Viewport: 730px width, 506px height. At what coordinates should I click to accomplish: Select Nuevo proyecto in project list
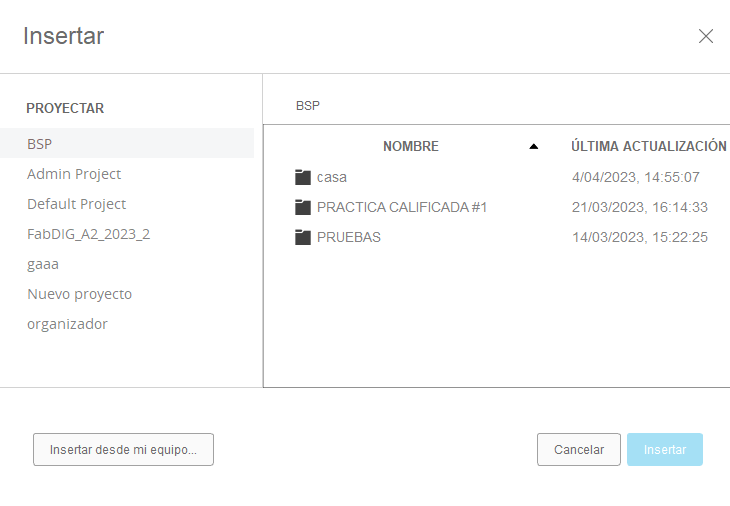(79, 294)
